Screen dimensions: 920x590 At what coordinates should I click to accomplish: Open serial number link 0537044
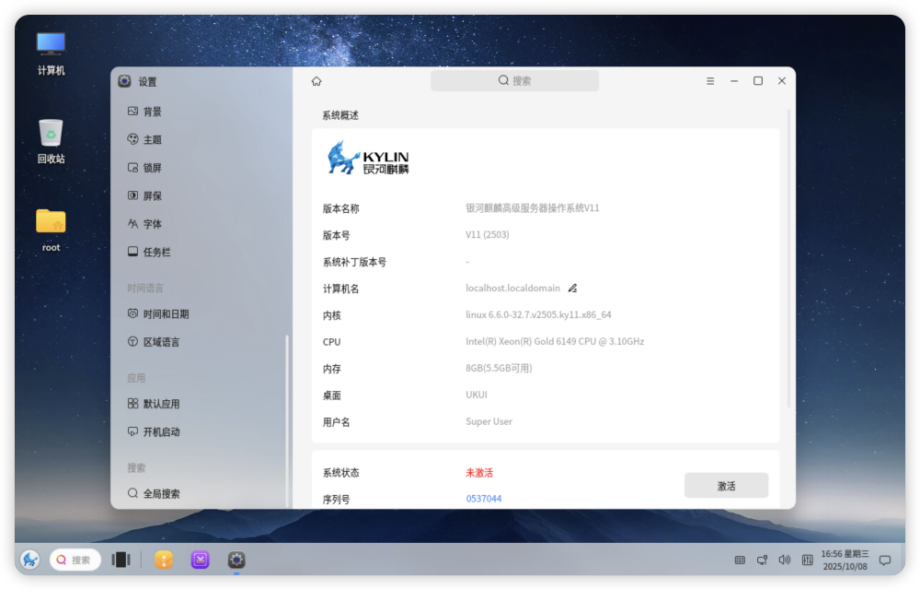click(483, 499)
